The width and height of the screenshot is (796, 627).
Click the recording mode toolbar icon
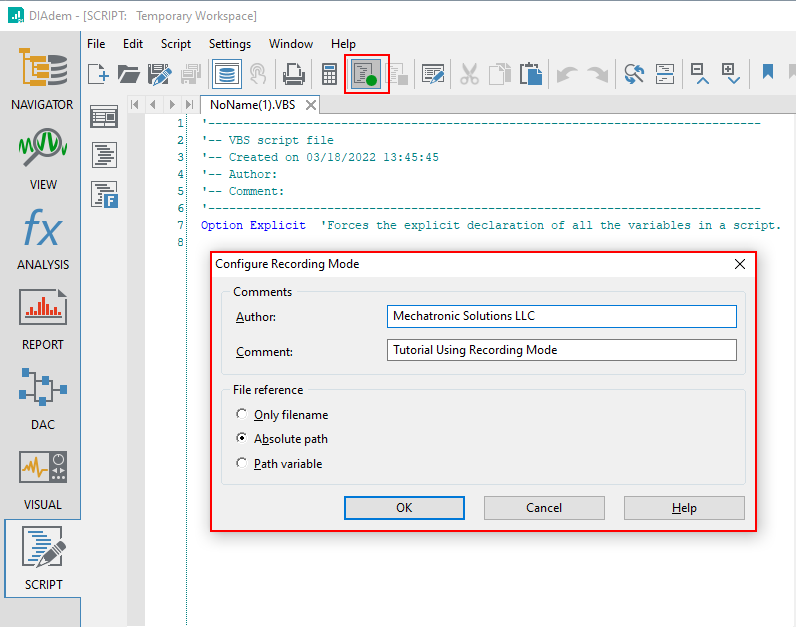click(366, 73)
